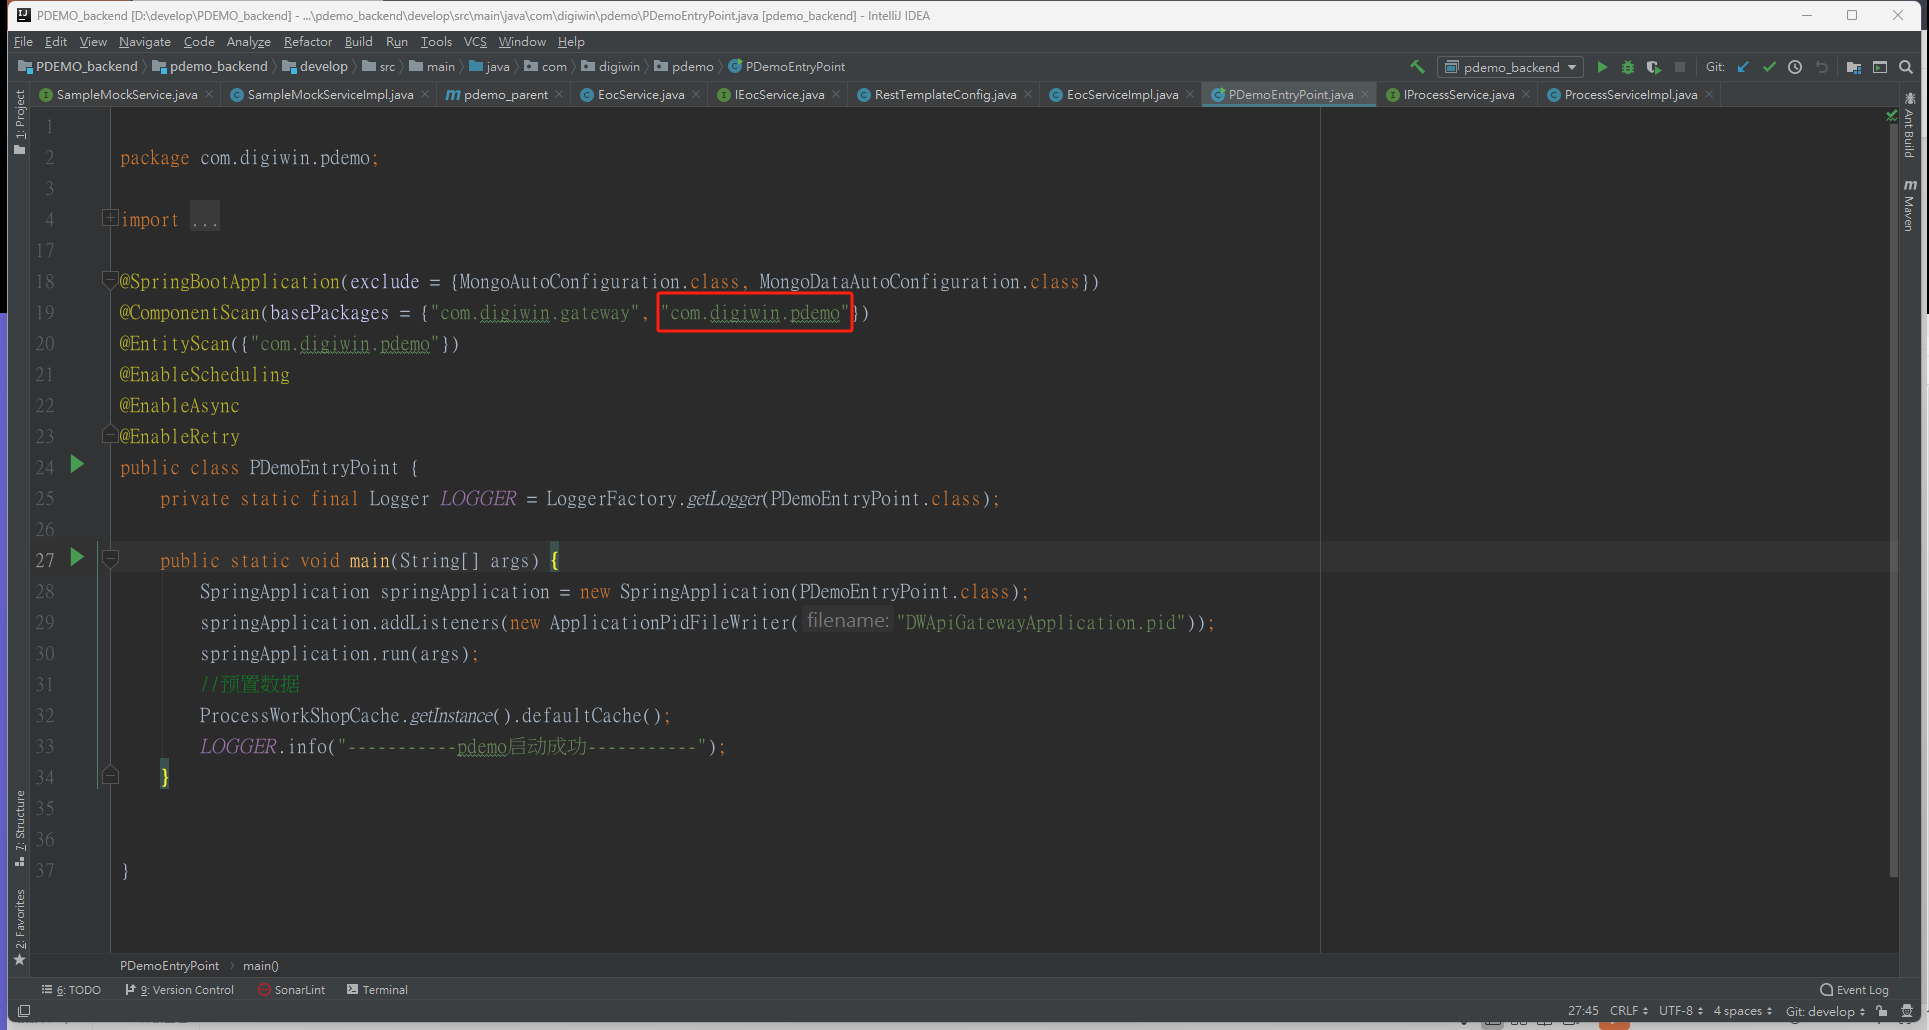Image resolution: width=1929 pixels, height=1030 pixels.
Task: Collapse main method fold at line 27
Action: (x=110, y=559)
